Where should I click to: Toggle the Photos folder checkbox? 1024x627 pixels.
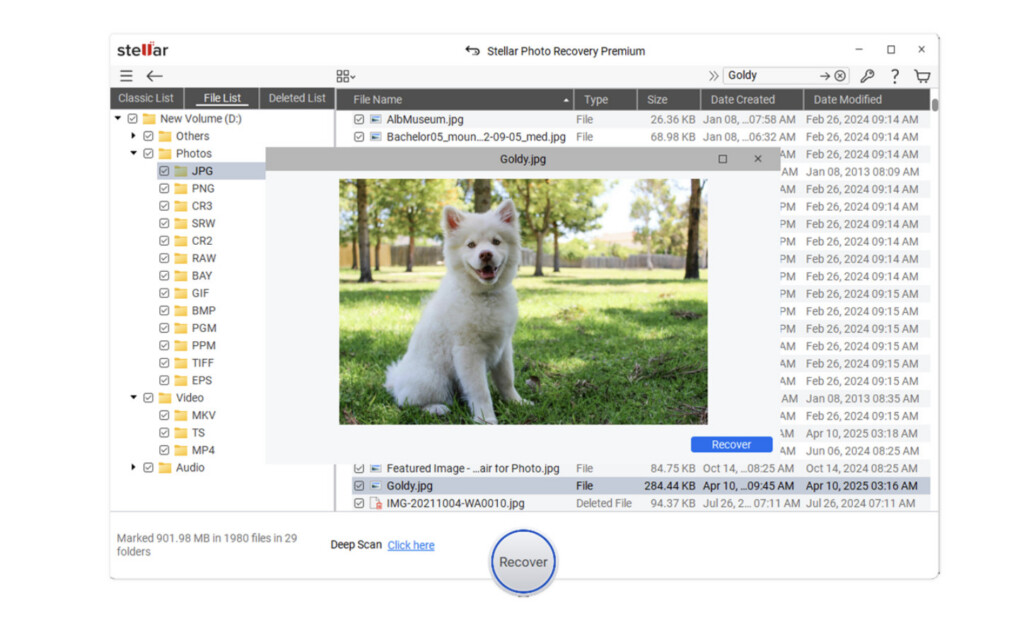(x=148, y=153)
